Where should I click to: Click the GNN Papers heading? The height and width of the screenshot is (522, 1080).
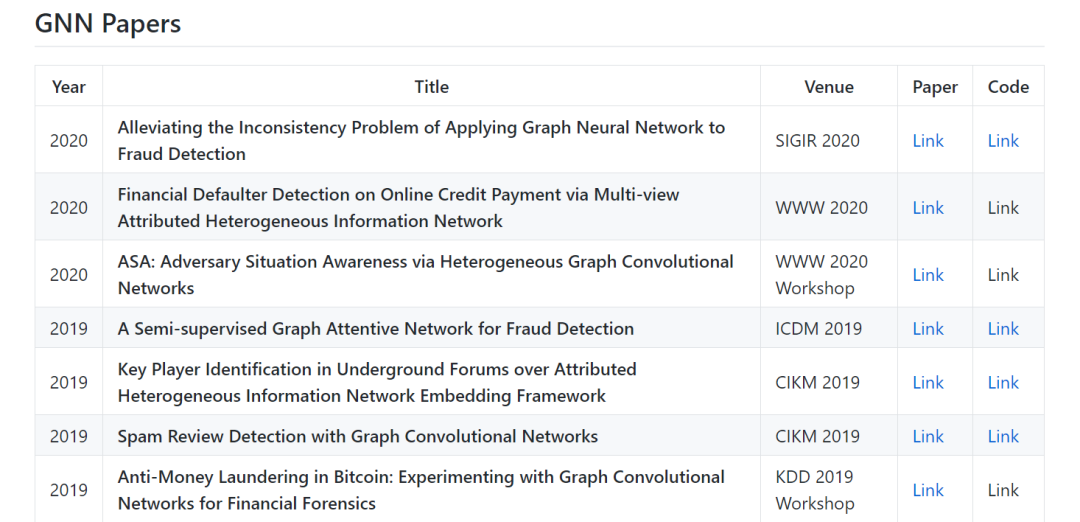point(108,24)
